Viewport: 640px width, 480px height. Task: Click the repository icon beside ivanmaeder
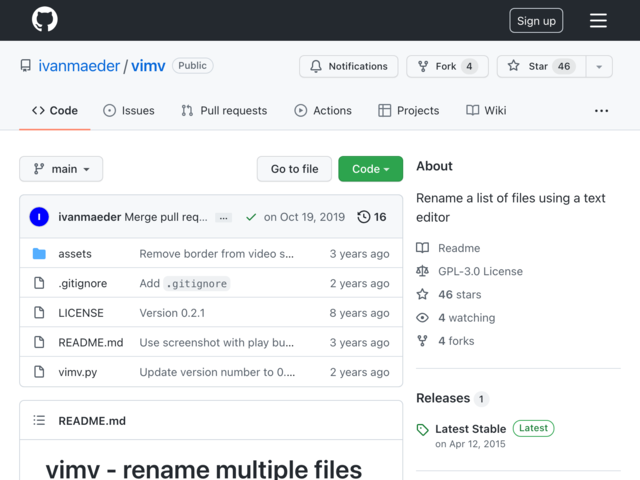coord(26,66)
